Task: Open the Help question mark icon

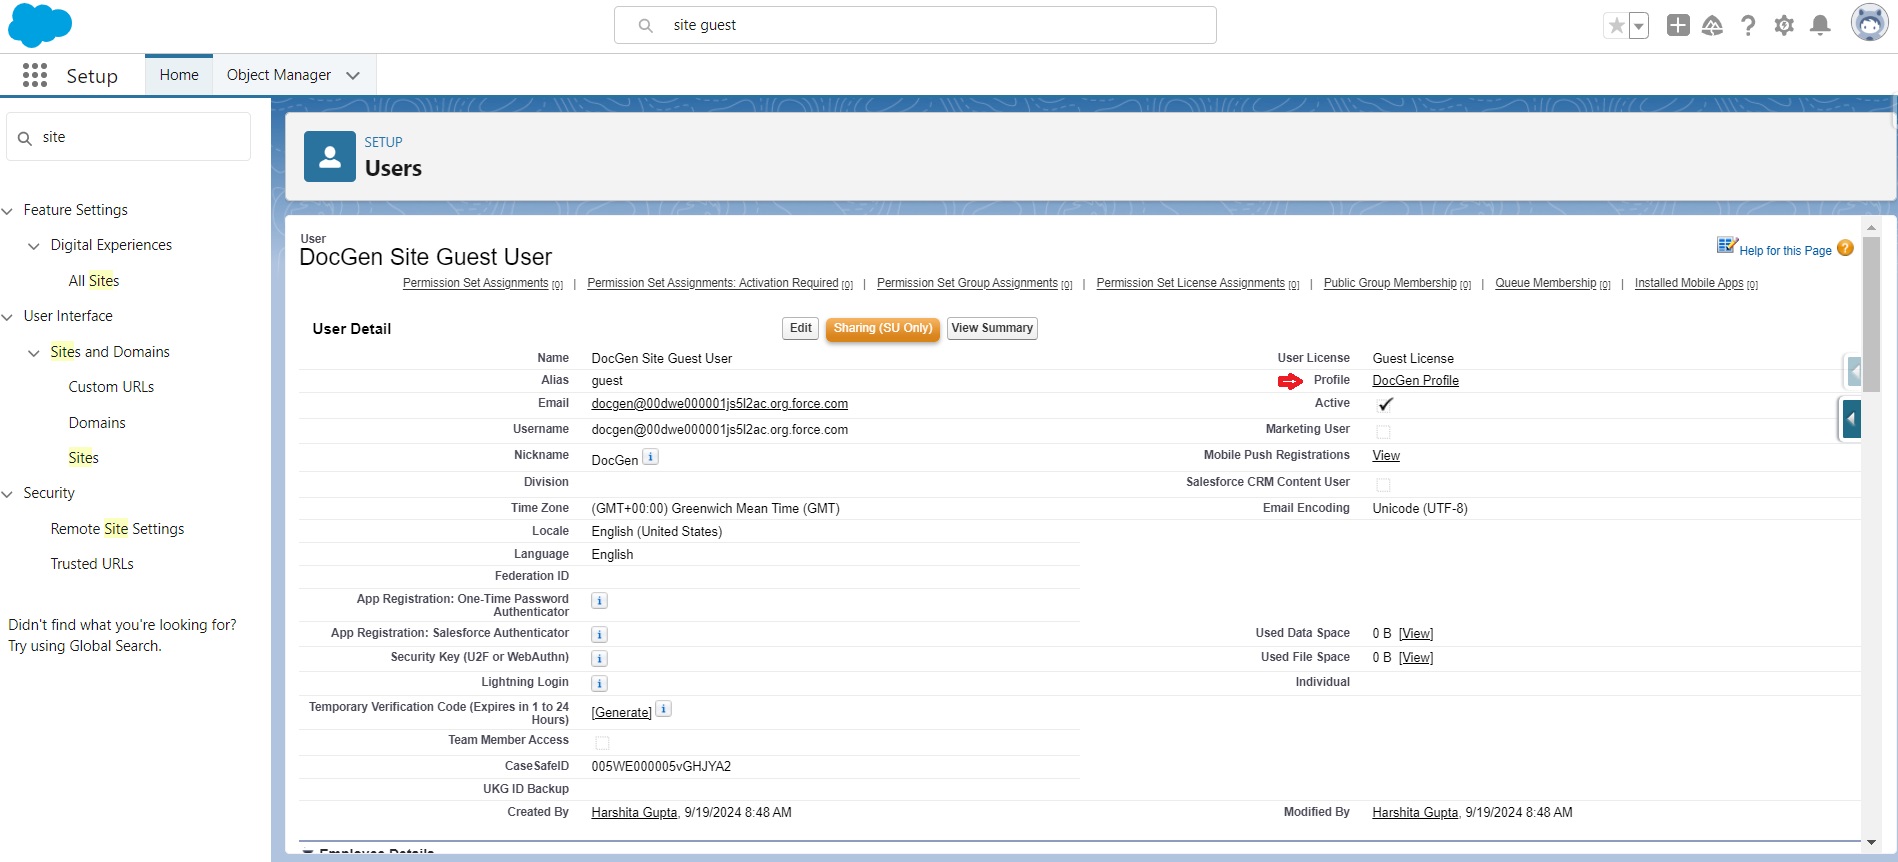Action: 1748,26
